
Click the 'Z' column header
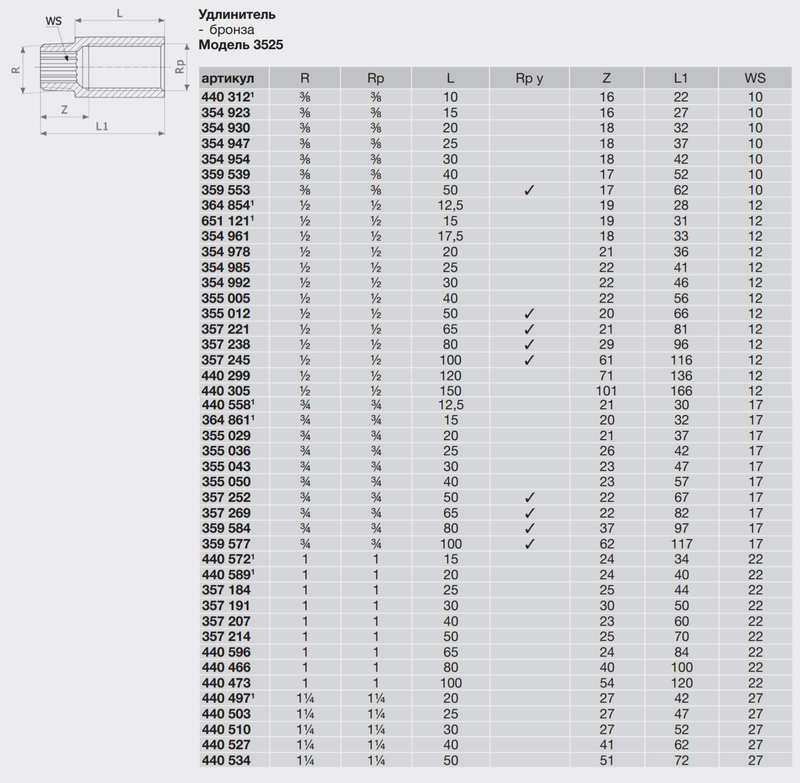tap(606, 78)
